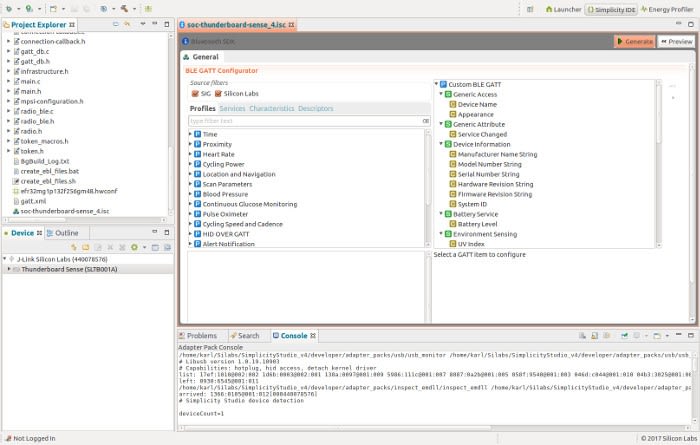Screen dimensions: 700x445
Task: Toggle the Silicon Labs source filter checkbox
Action: tap(218, 94)
